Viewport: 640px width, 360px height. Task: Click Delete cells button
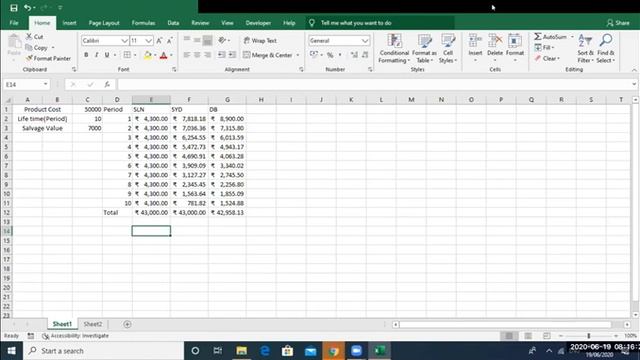(495, 48)
